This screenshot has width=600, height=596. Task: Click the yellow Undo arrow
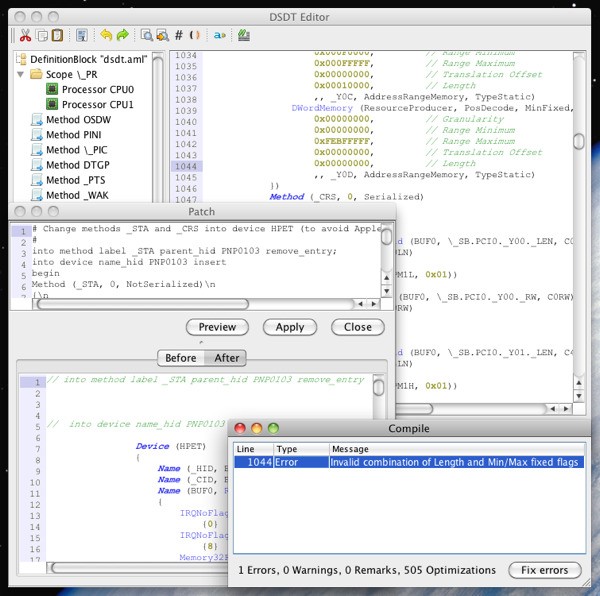click(x=106, y=35)
